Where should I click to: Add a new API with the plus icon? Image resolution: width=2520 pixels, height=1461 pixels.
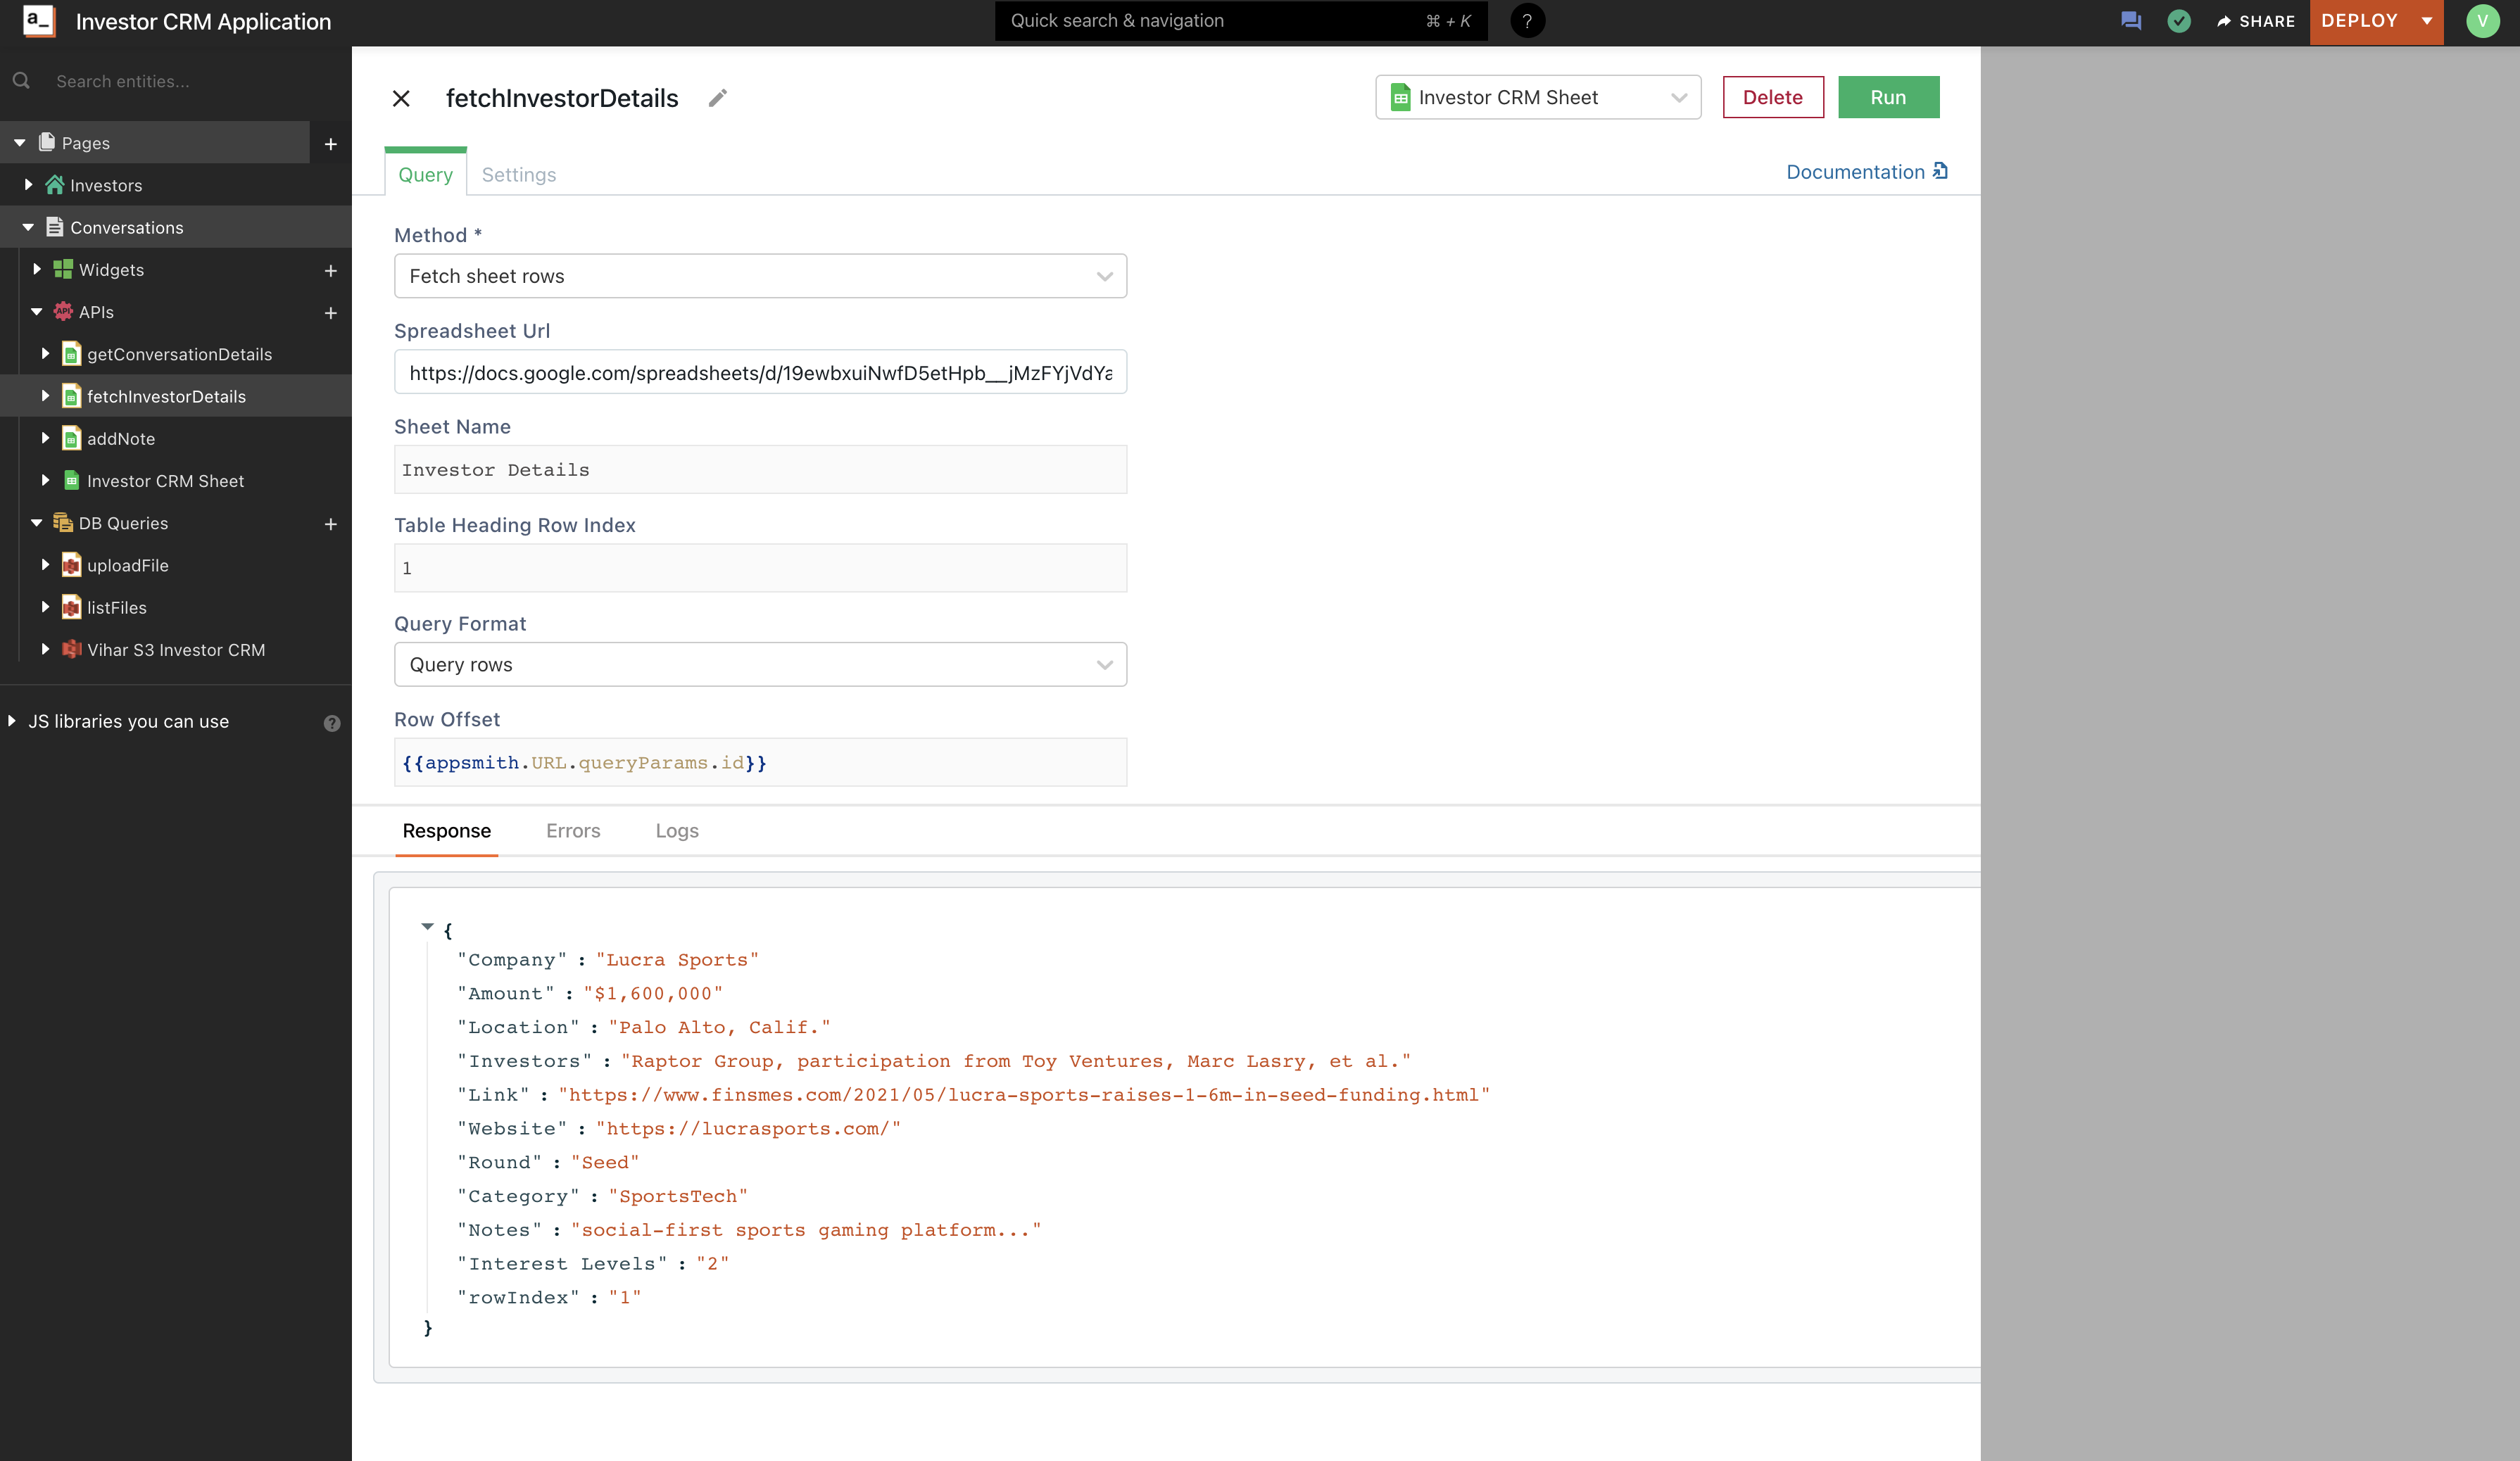tap(331, 312)
